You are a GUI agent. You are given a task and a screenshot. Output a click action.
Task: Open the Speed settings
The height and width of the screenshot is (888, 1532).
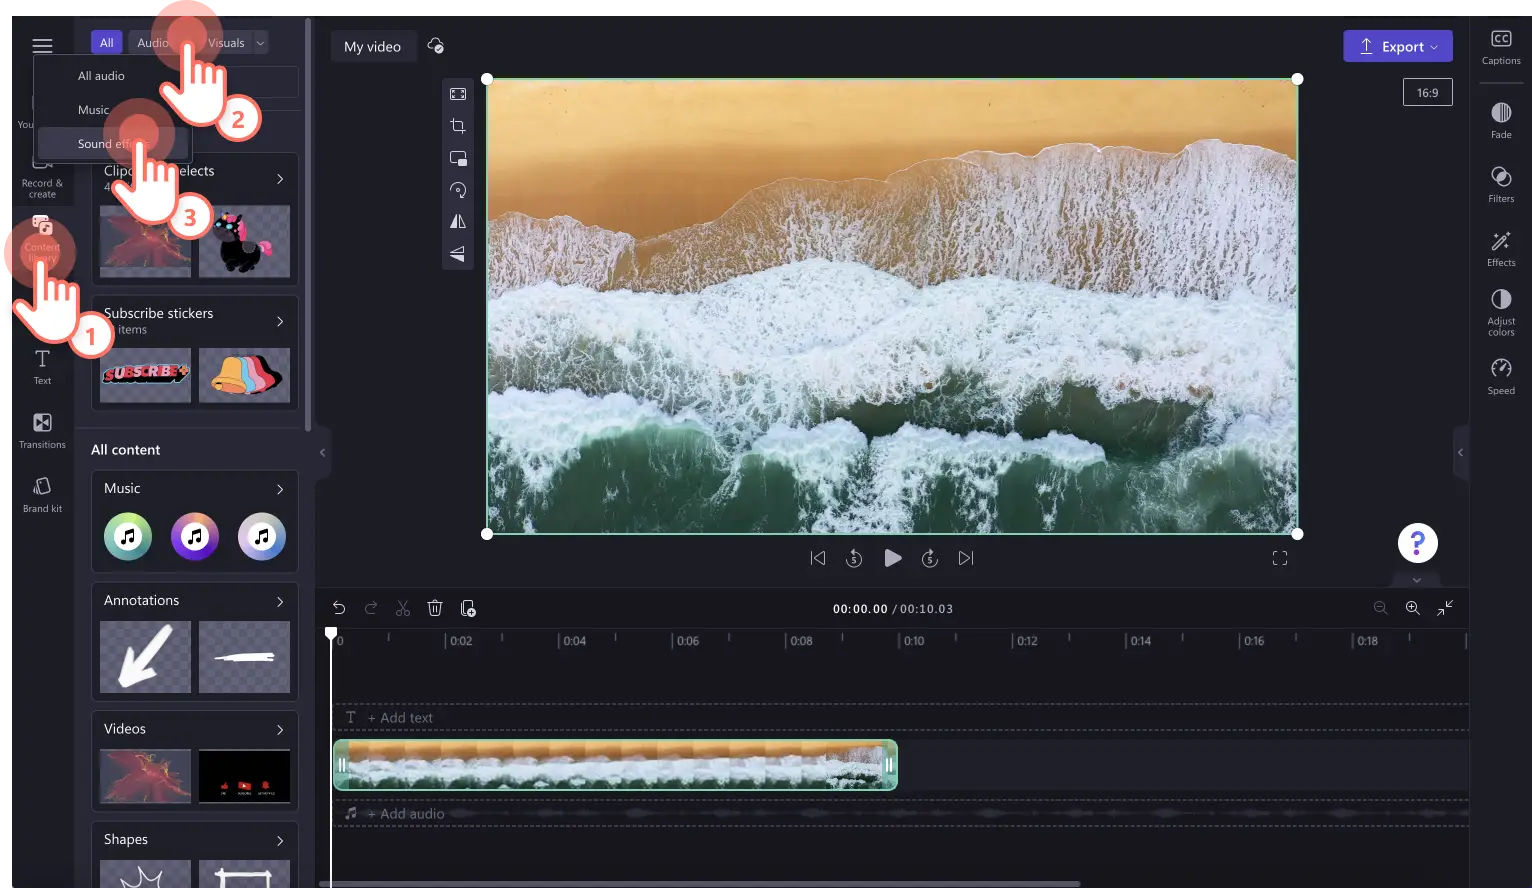1500,376
